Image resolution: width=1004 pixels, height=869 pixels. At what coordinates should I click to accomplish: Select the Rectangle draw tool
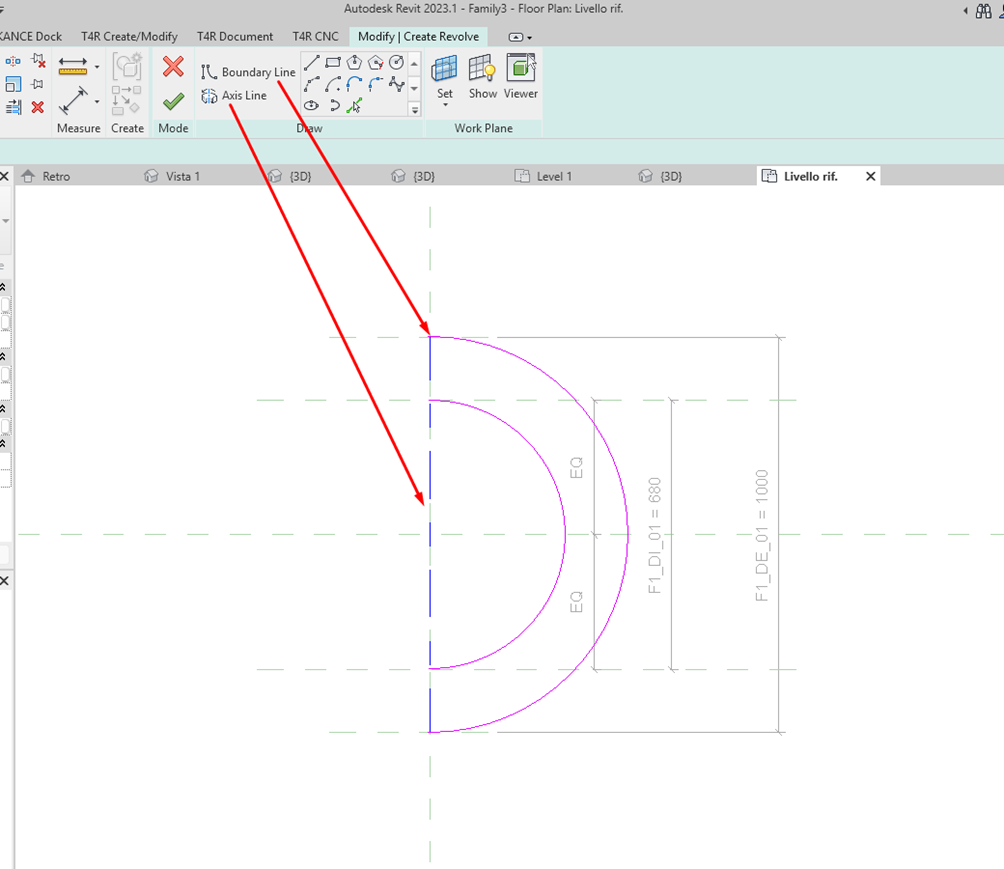[333, 63]
